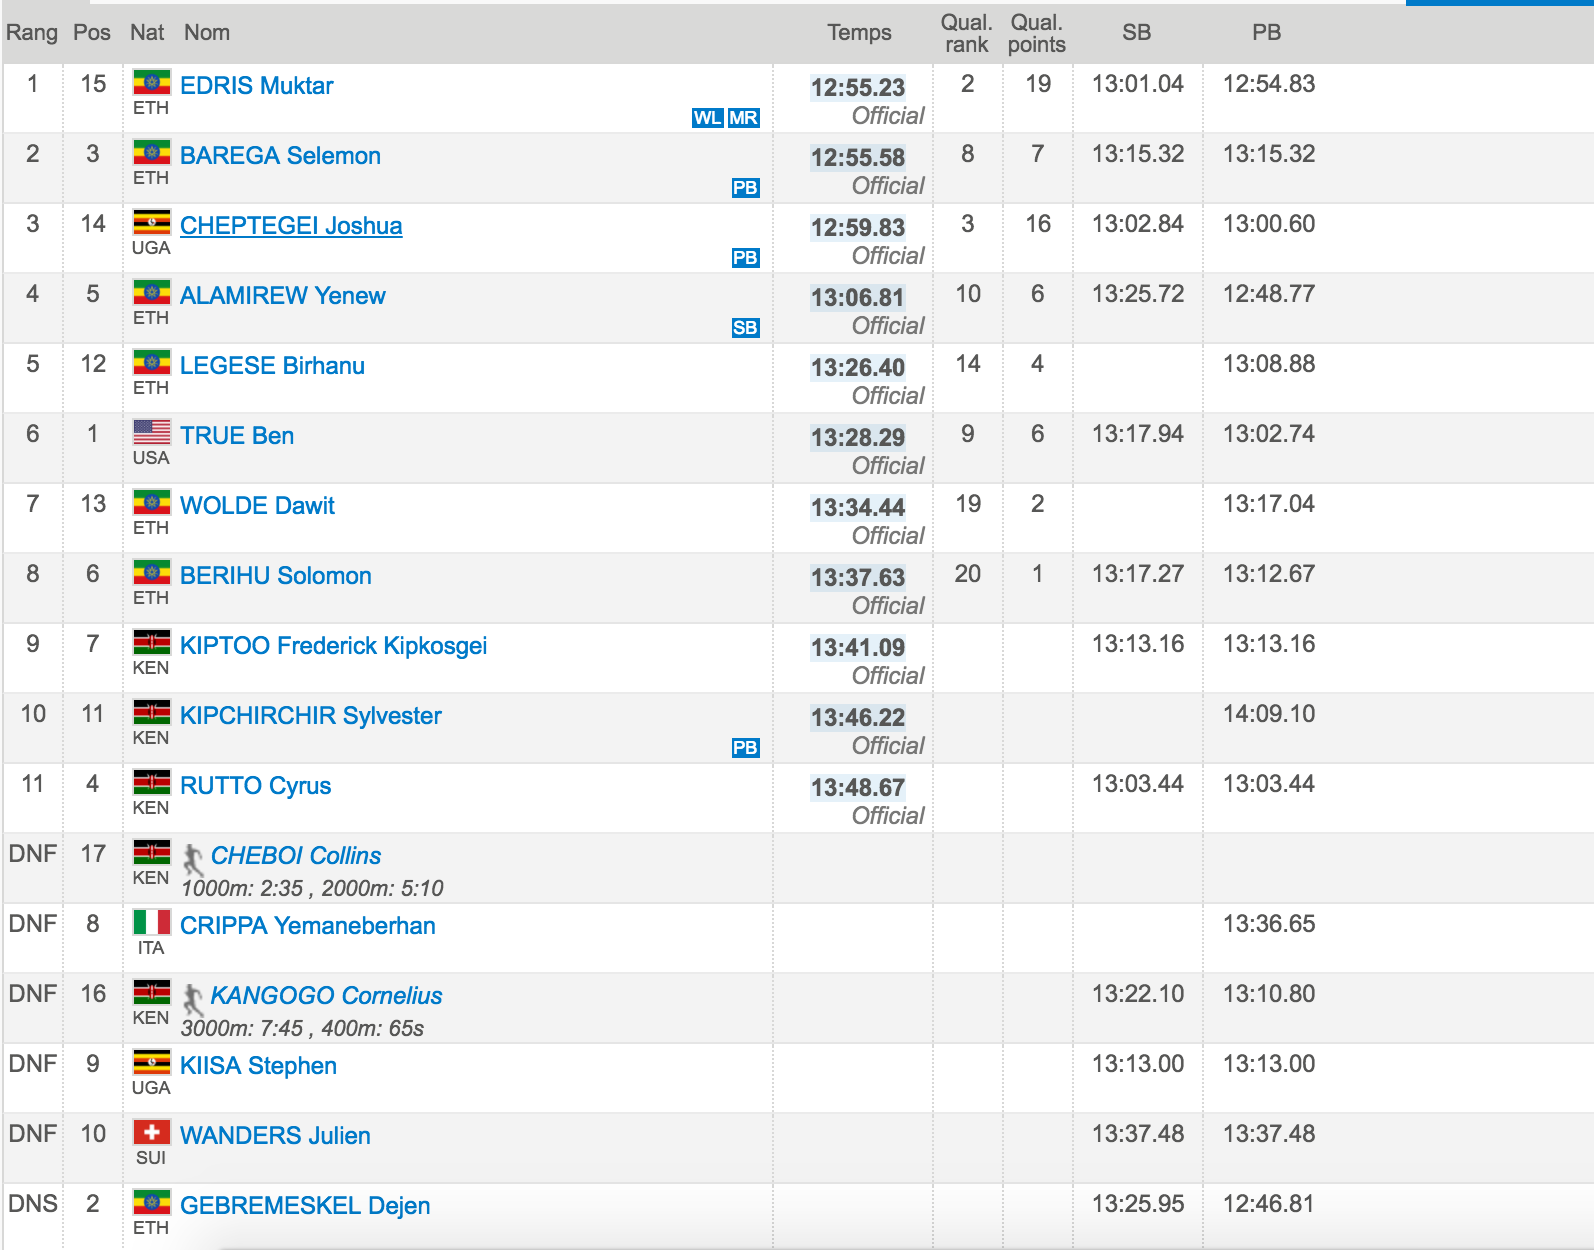
Task: Open GEBREMESKEL Dejen athlete profile
Action: coord(305,1206)
